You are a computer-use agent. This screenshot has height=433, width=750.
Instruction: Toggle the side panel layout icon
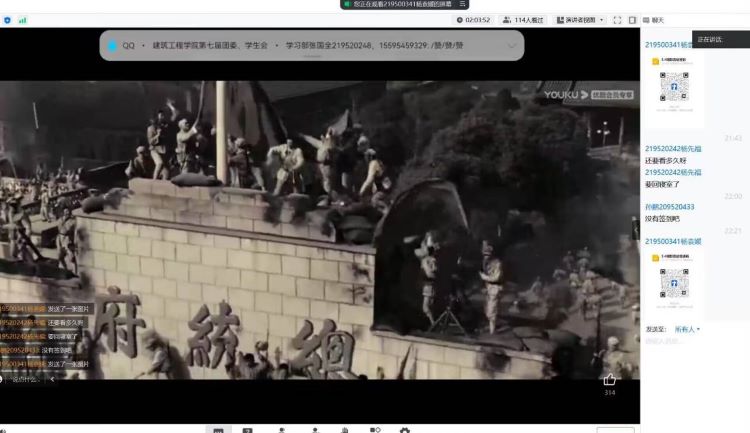tap(632, 20)
